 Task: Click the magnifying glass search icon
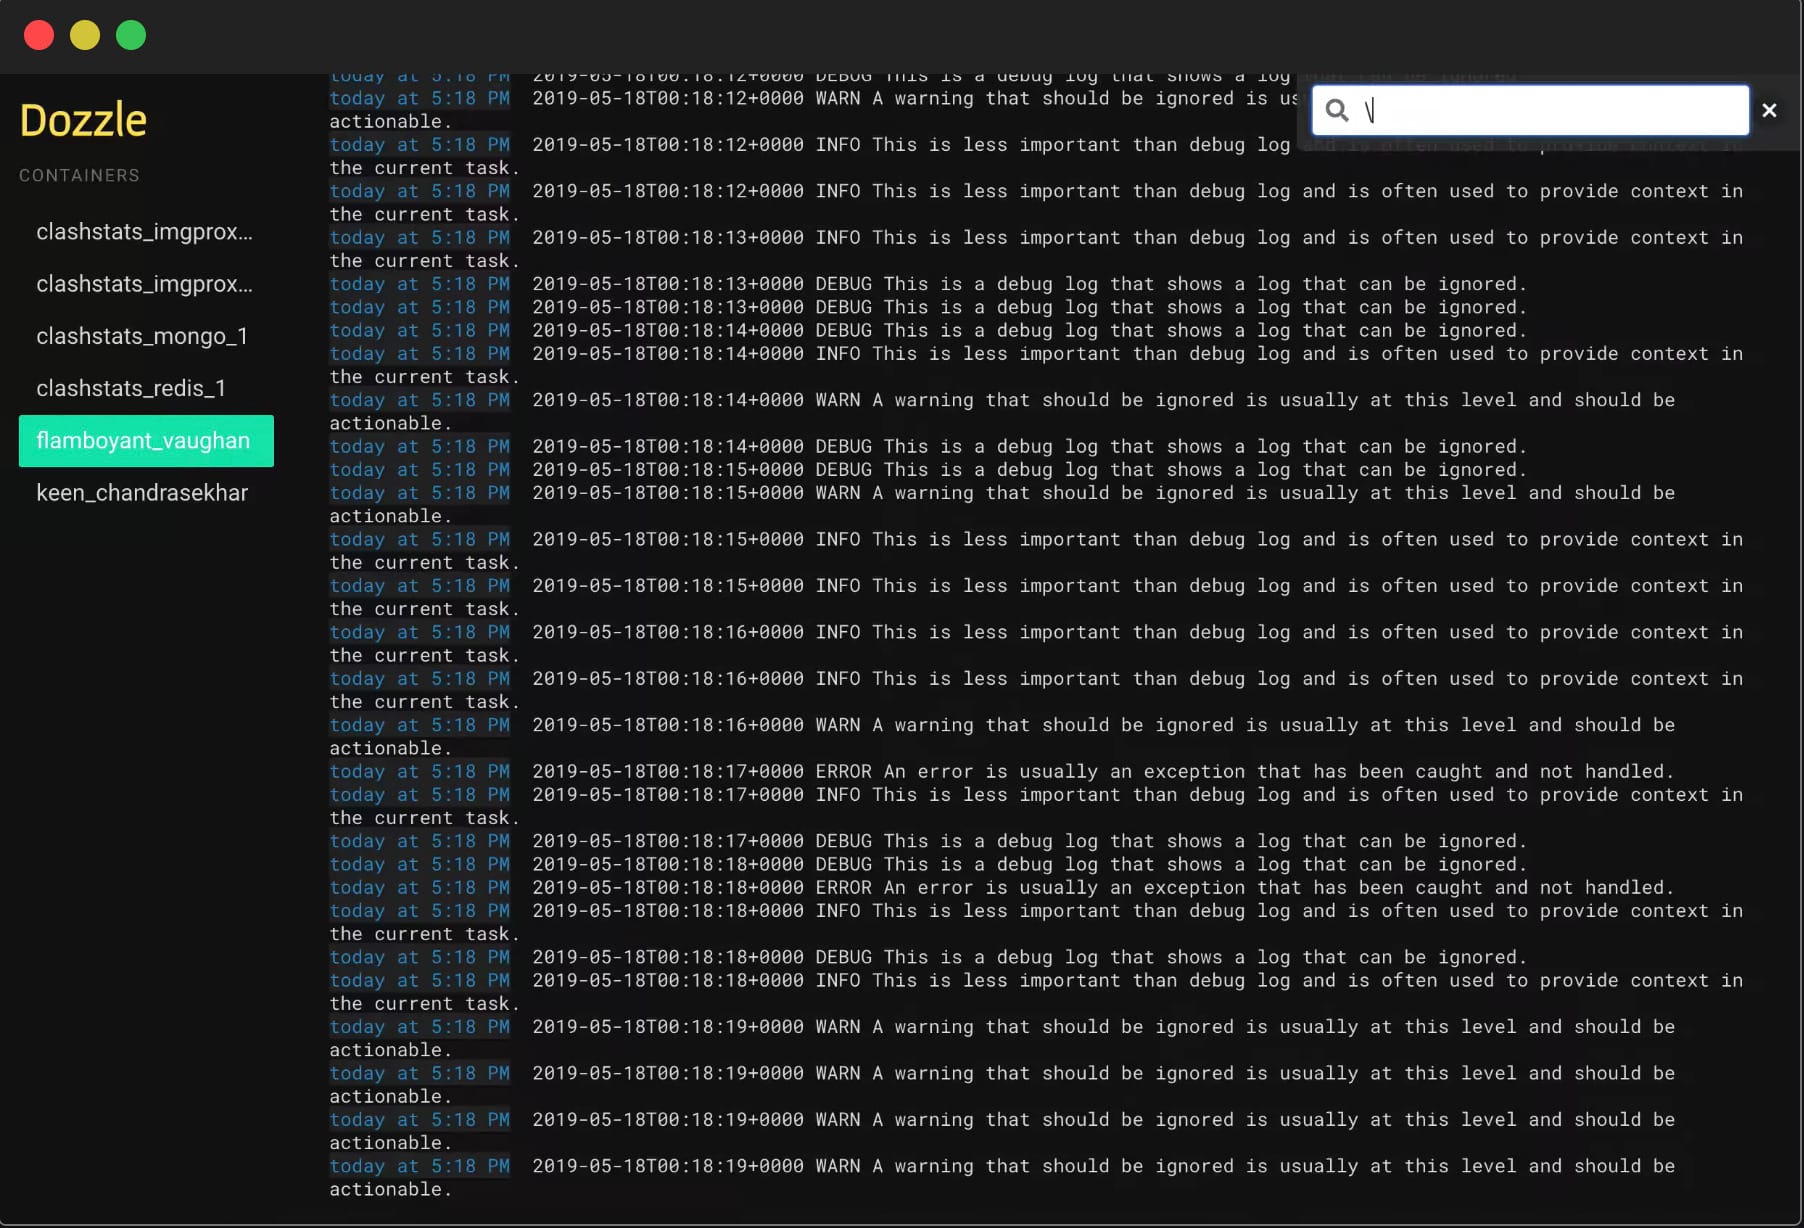[x=1337, y=110]
